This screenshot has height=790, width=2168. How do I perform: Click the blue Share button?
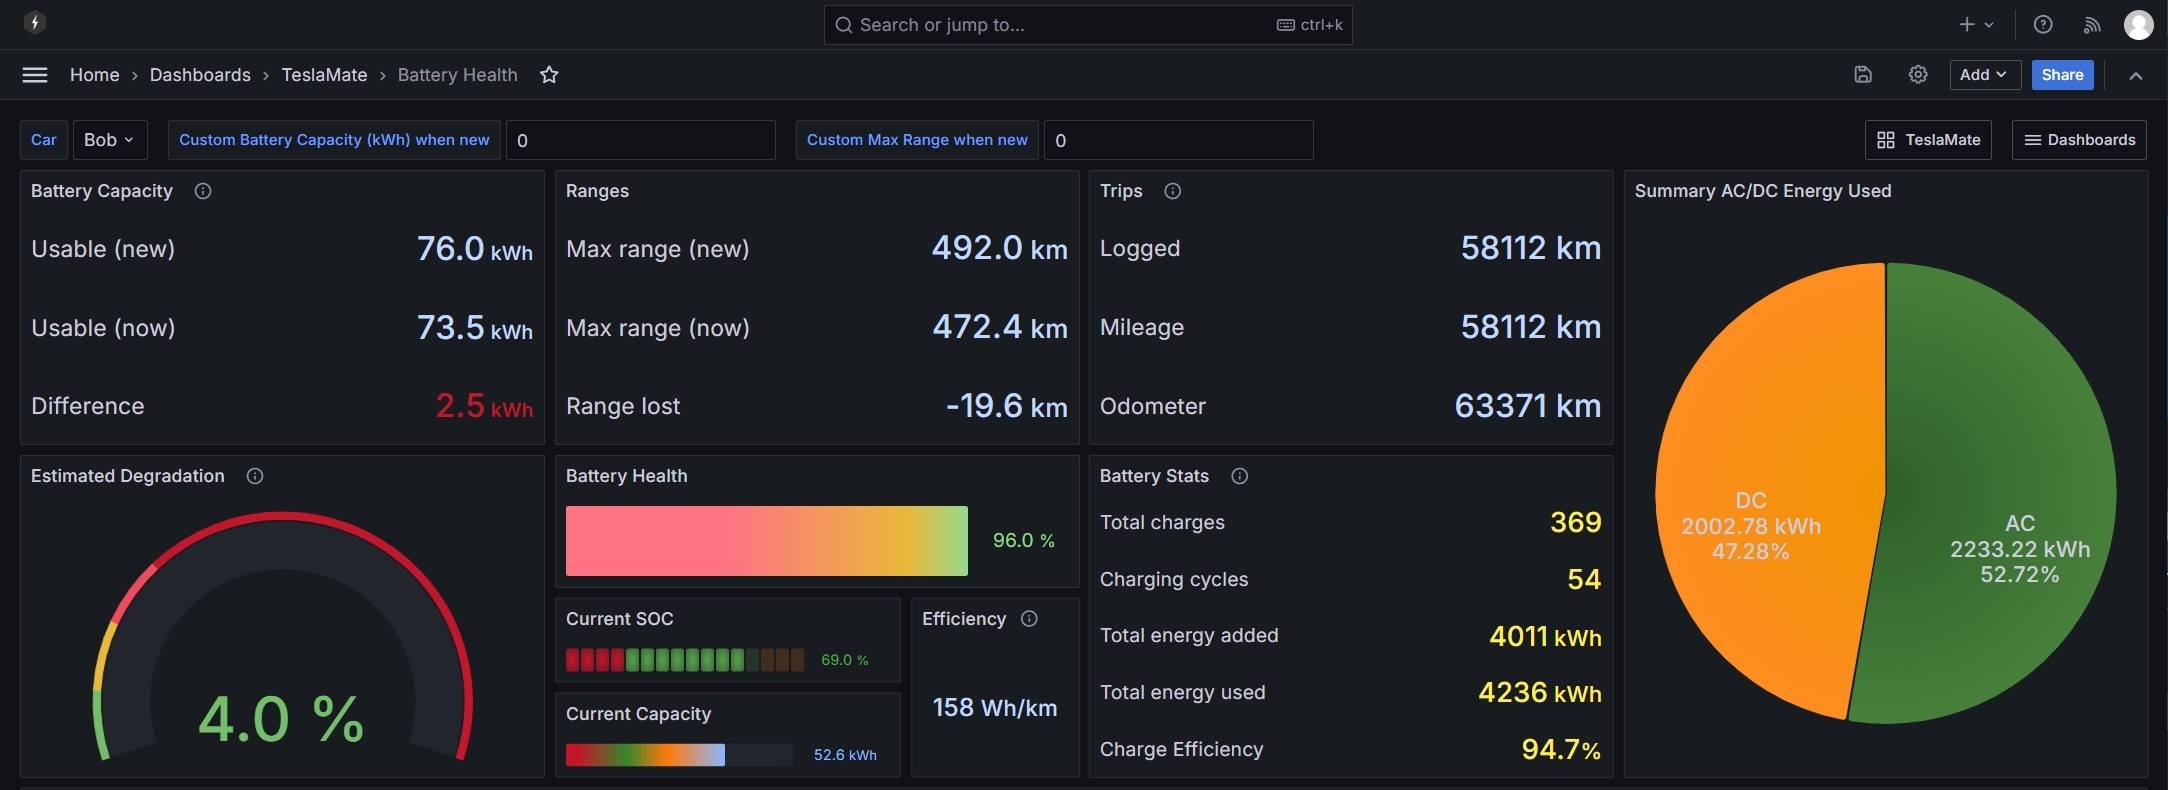[2063, 75]
